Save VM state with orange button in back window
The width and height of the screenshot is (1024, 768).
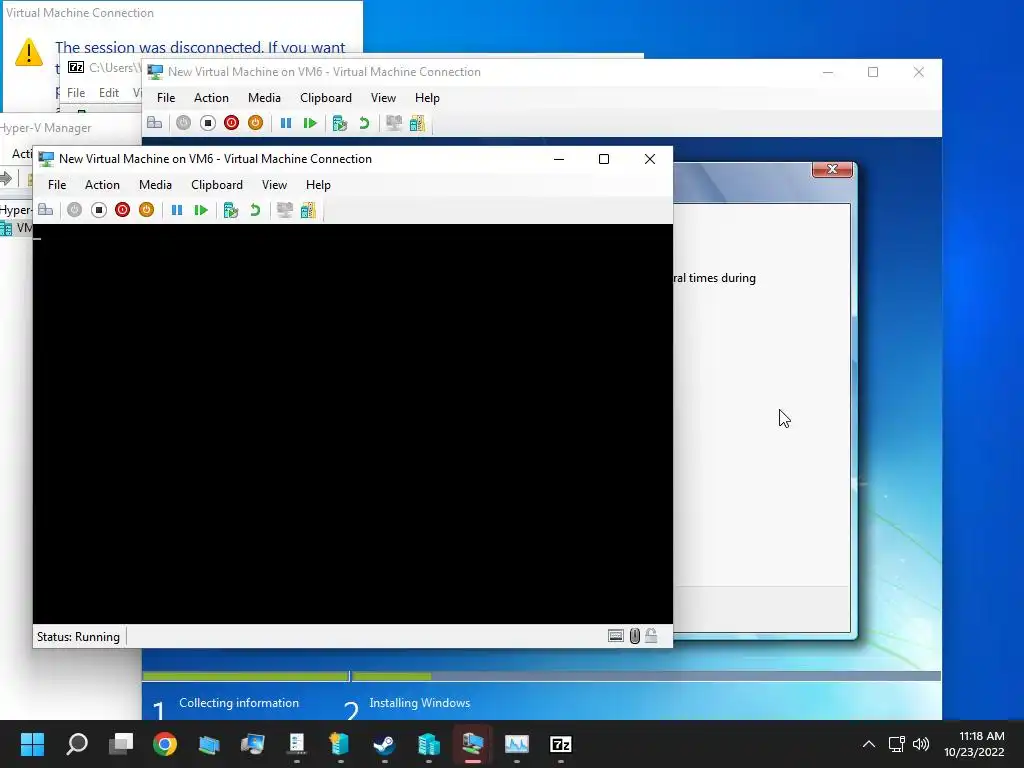point(255,123)
